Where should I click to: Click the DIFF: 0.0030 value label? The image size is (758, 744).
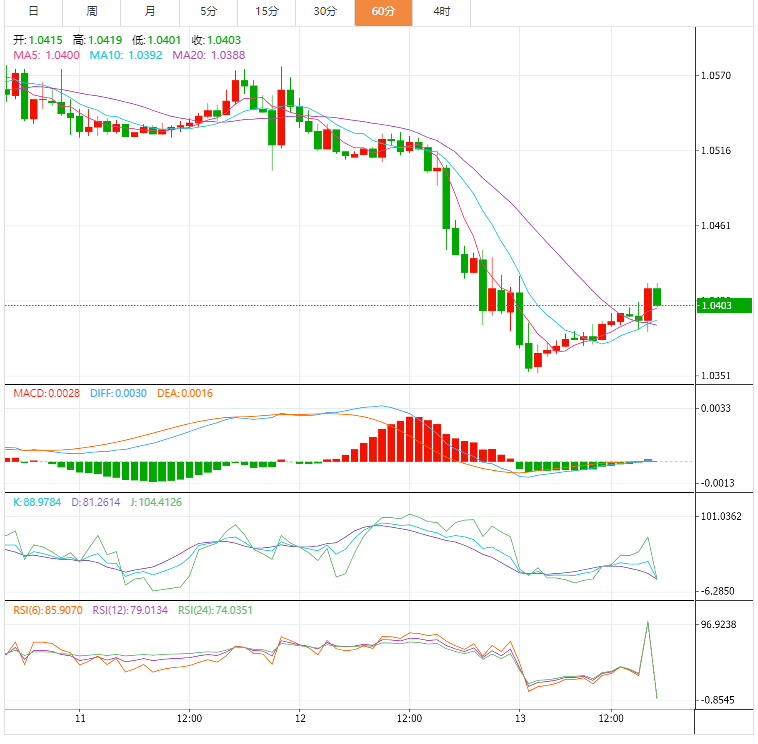[x=118, y=394]
